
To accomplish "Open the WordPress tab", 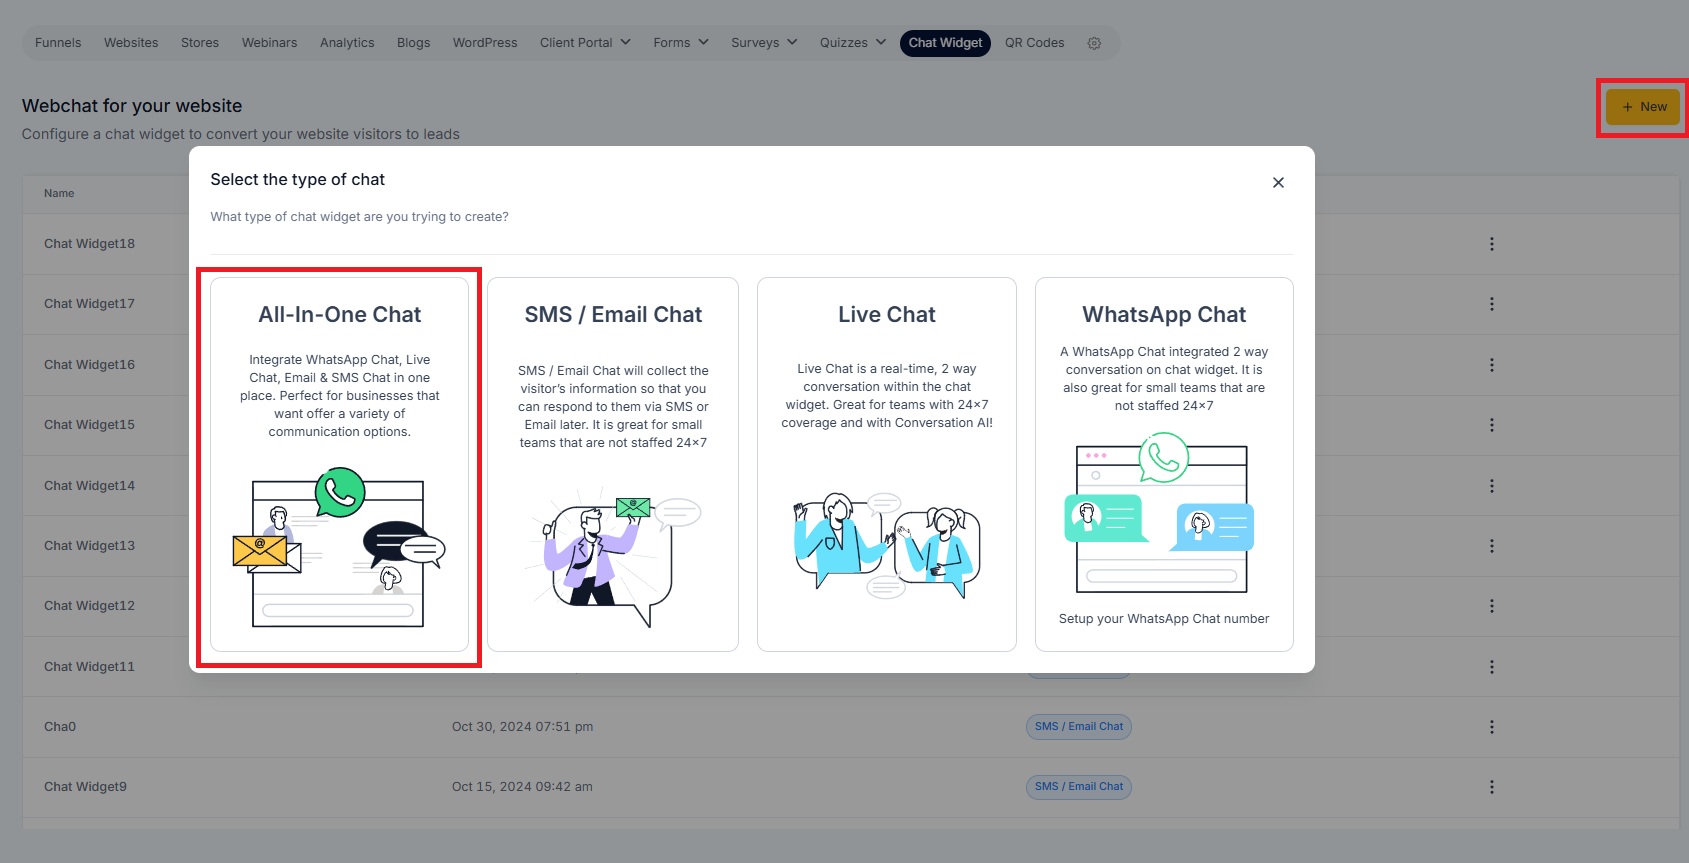I will click(x=485, y=43).
